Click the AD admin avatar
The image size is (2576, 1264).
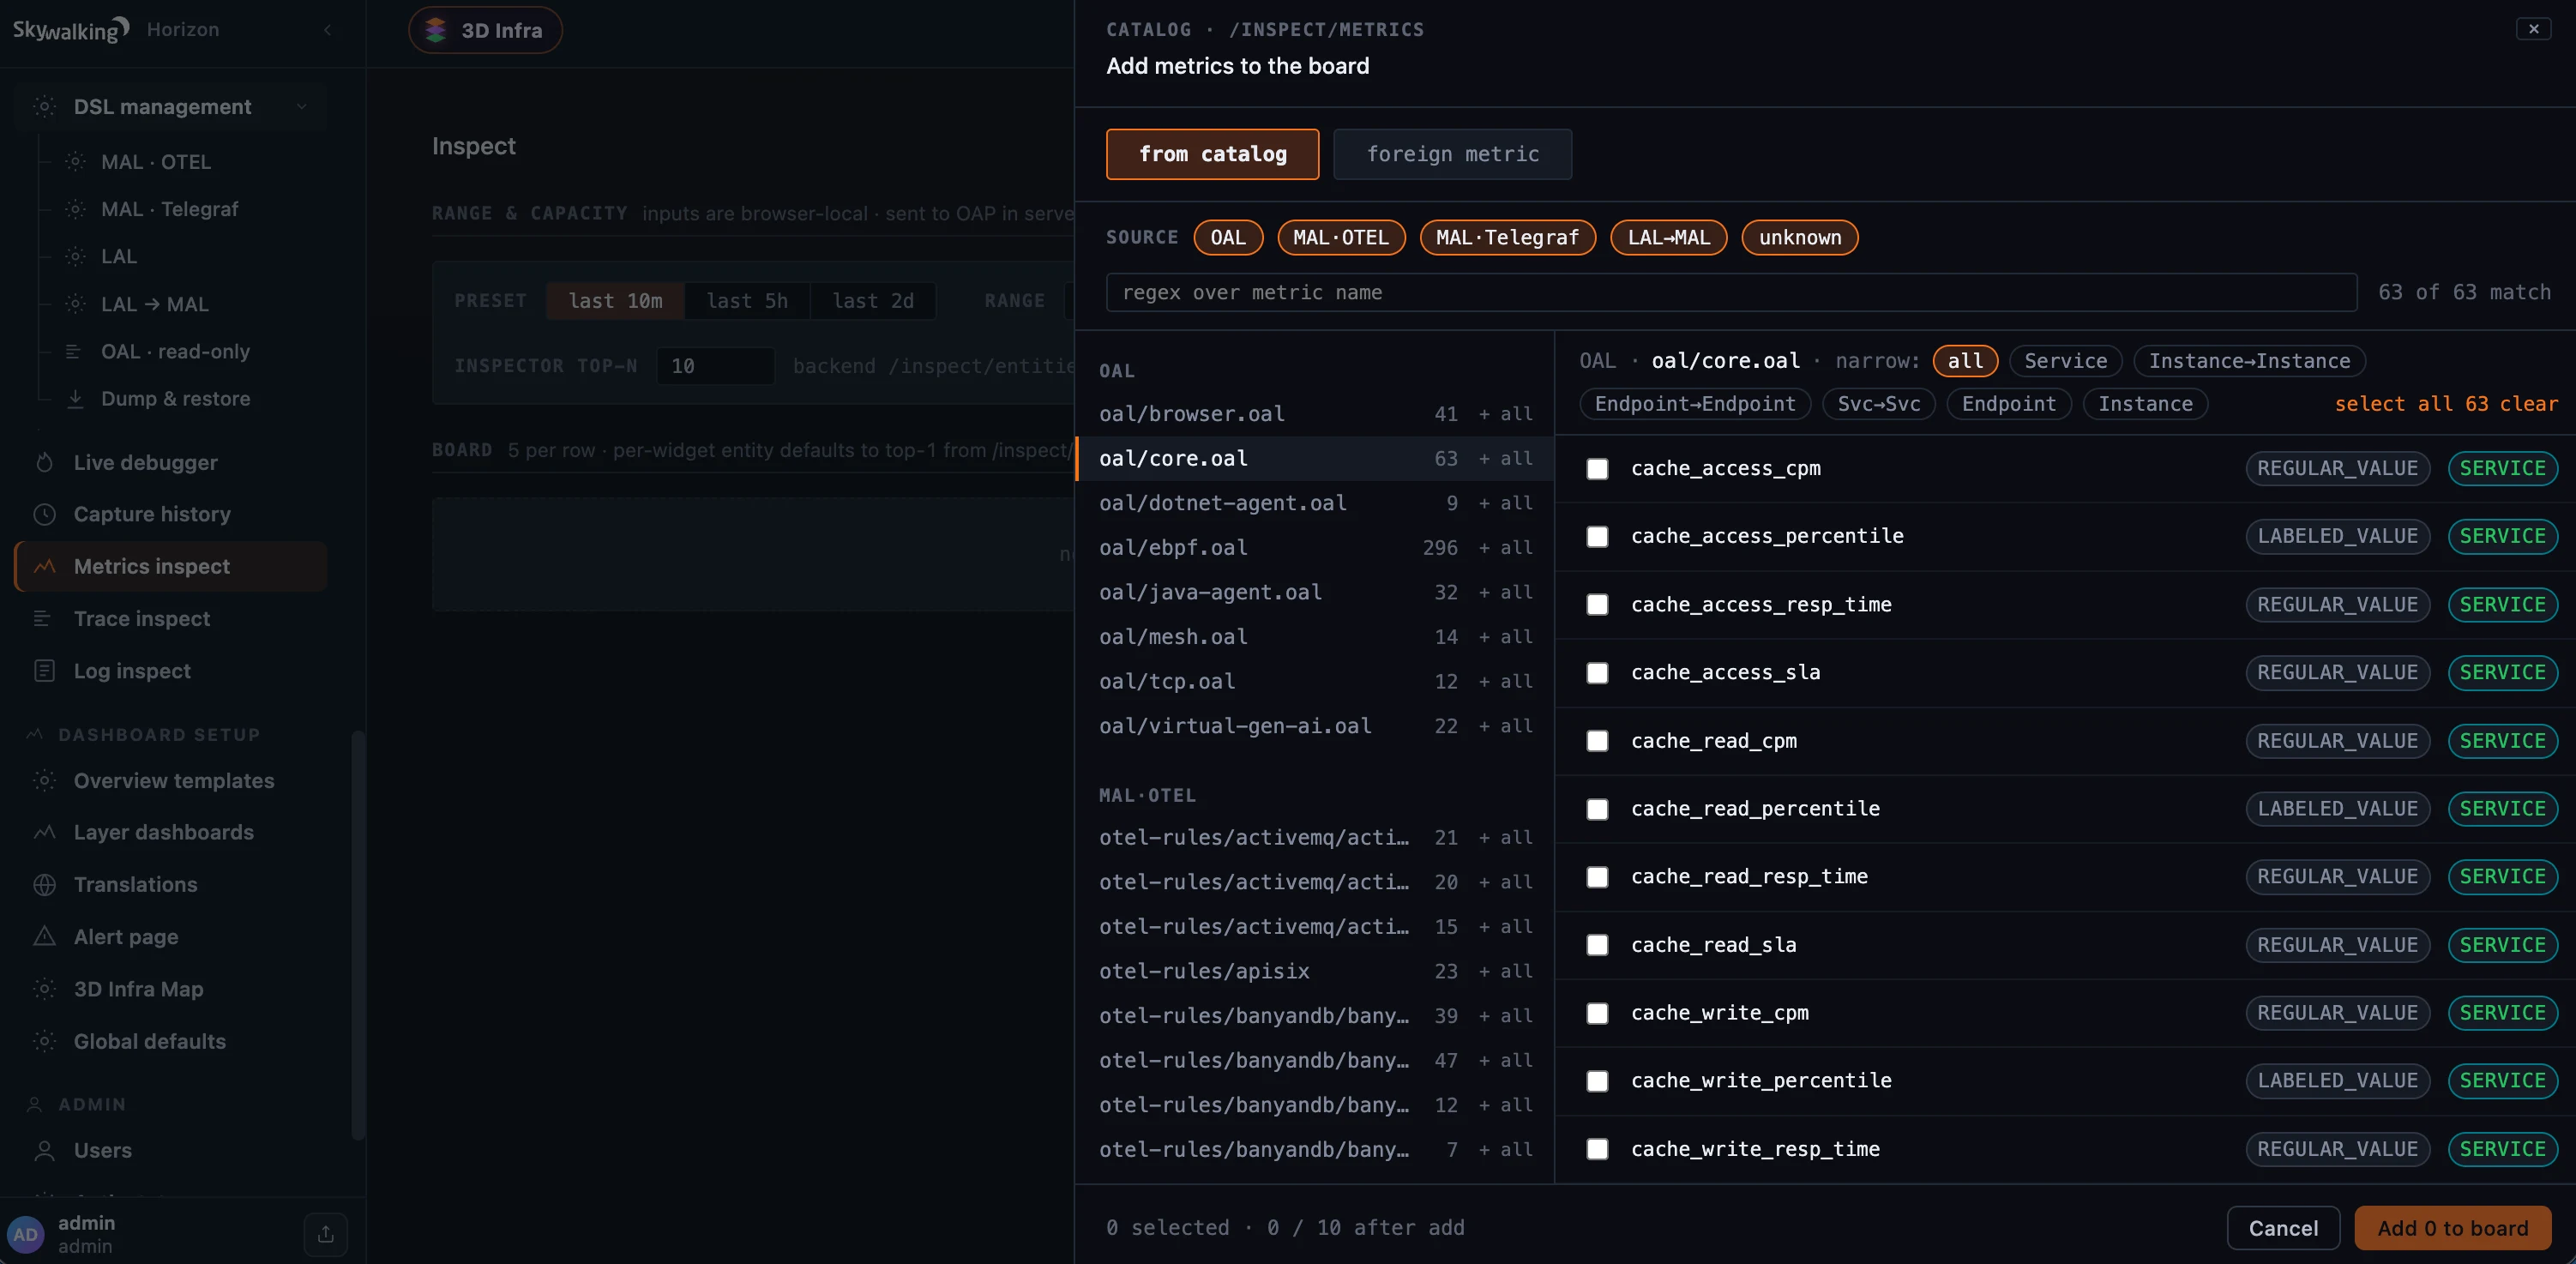[x=25, y=1234]
